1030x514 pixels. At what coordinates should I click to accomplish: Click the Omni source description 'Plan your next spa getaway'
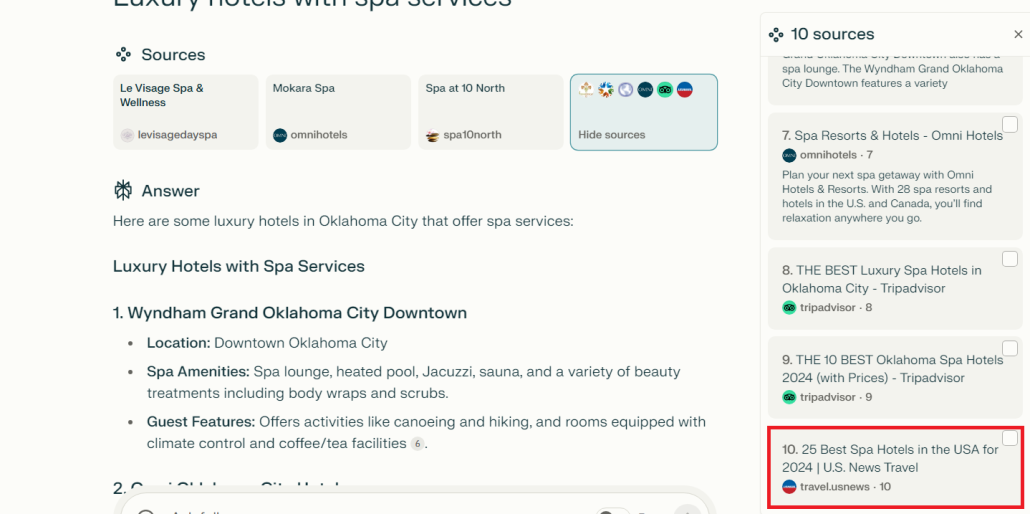click(887, 196)
